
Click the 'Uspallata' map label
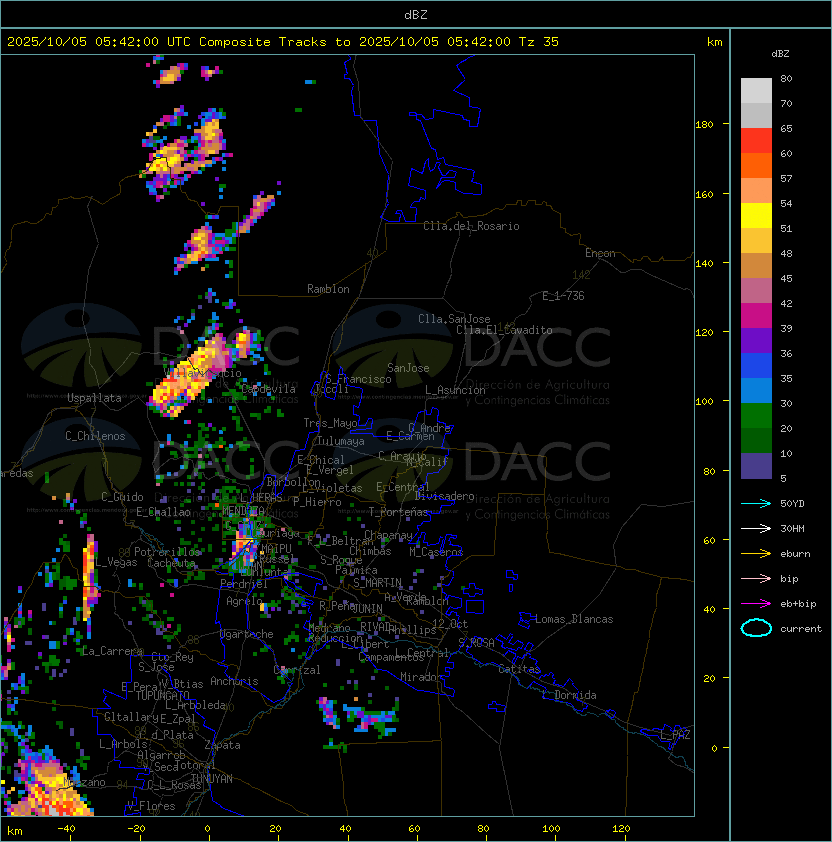click(x=94, y=398)
